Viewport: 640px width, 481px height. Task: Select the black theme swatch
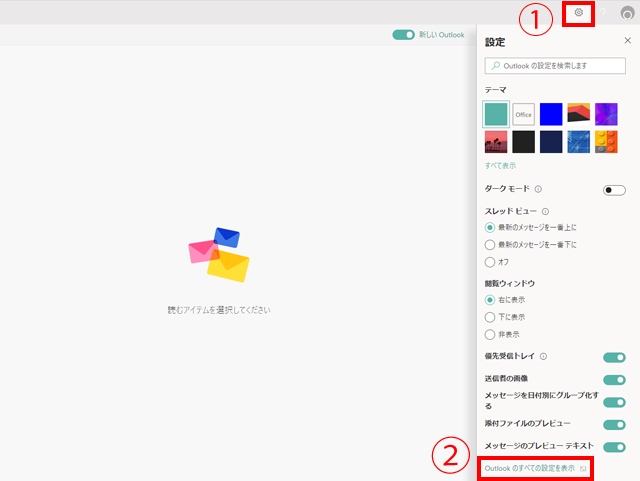tap(523, 142)
